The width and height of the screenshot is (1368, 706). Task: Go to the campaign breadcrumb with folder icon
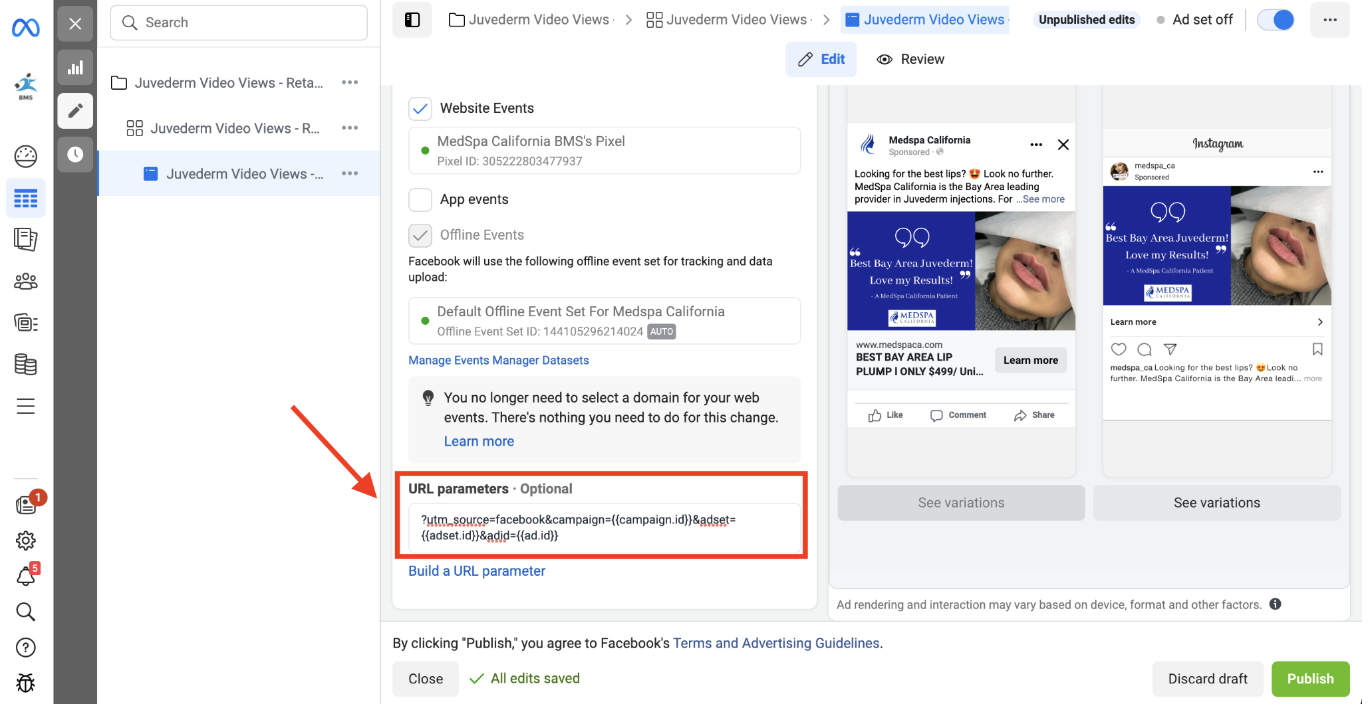(530, 20)
